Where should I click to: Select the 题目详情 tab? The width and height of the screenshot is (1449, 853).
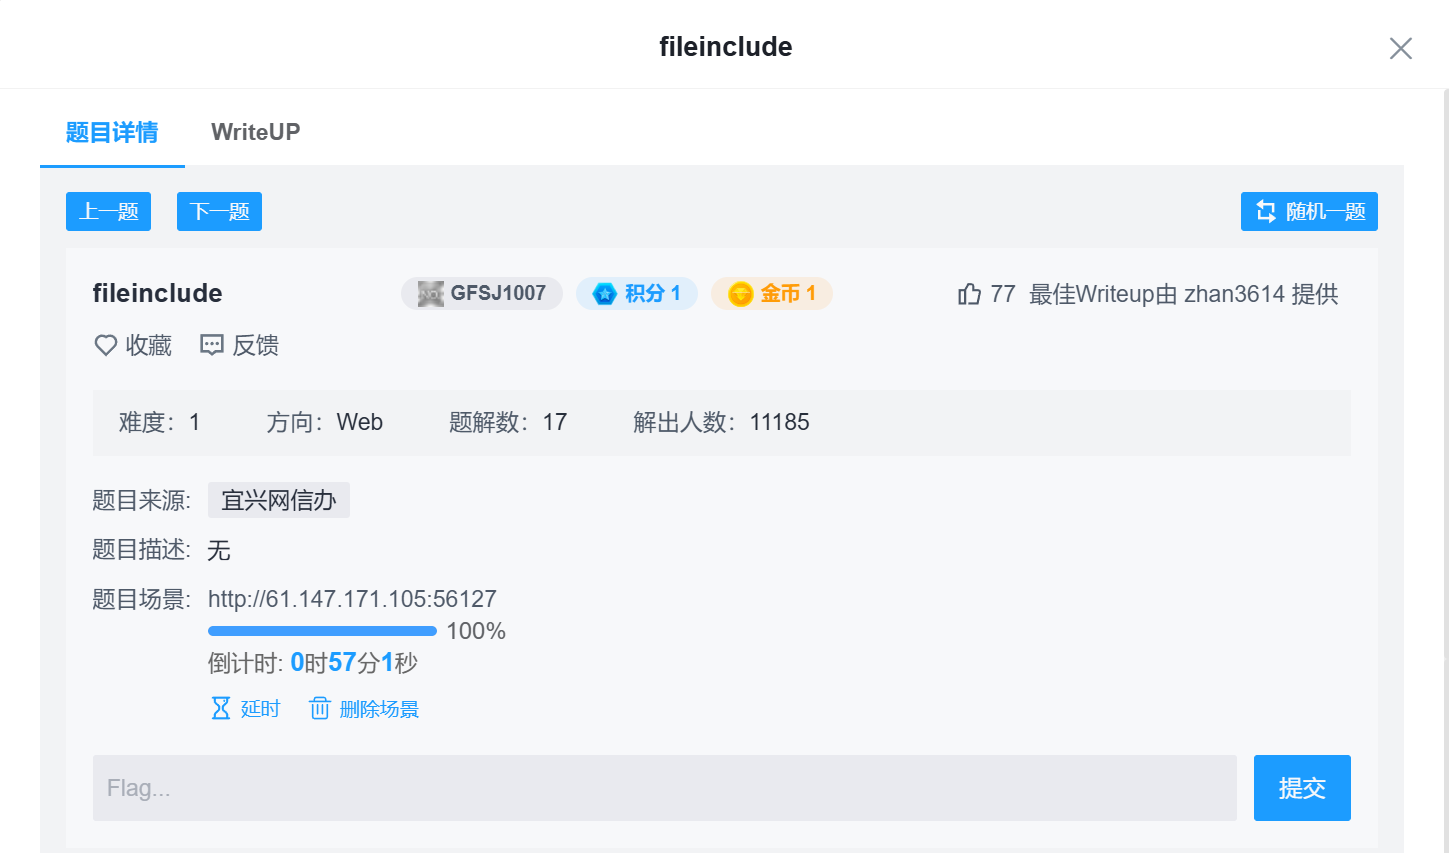coord(111,131)
